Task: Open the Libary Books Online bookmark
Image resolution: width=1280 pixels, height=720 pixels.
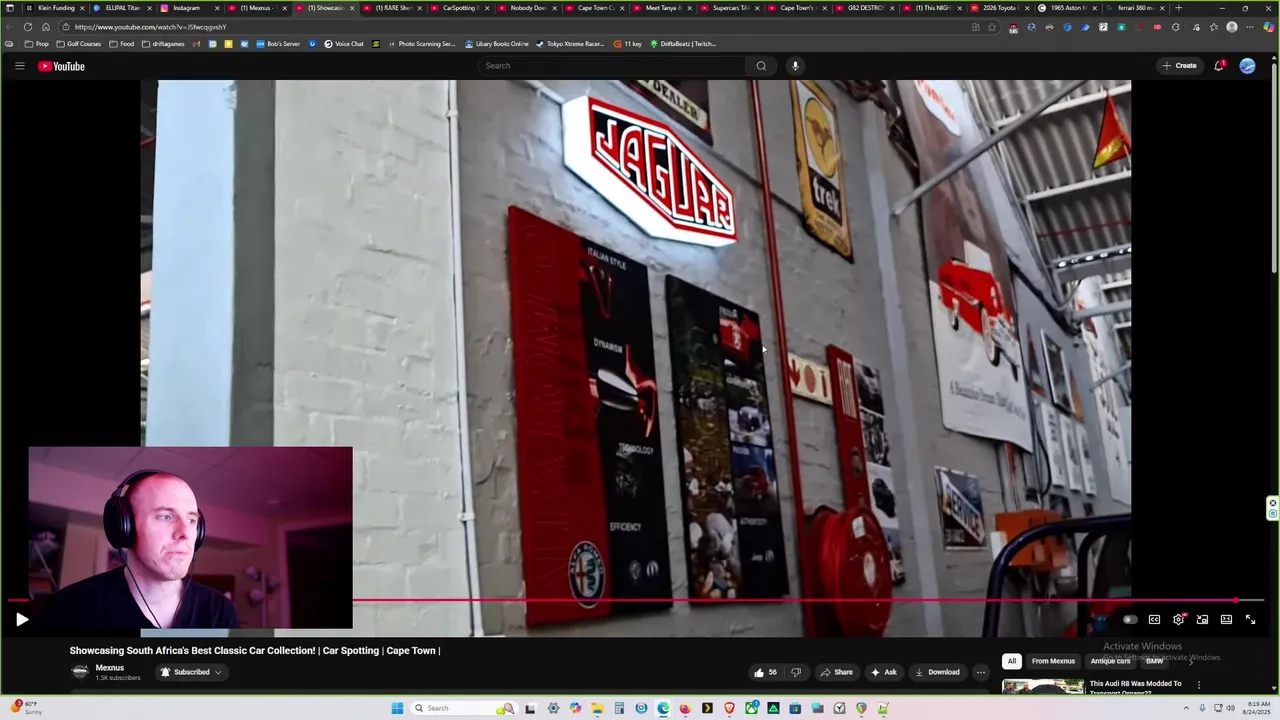Action: pos(497,44)
